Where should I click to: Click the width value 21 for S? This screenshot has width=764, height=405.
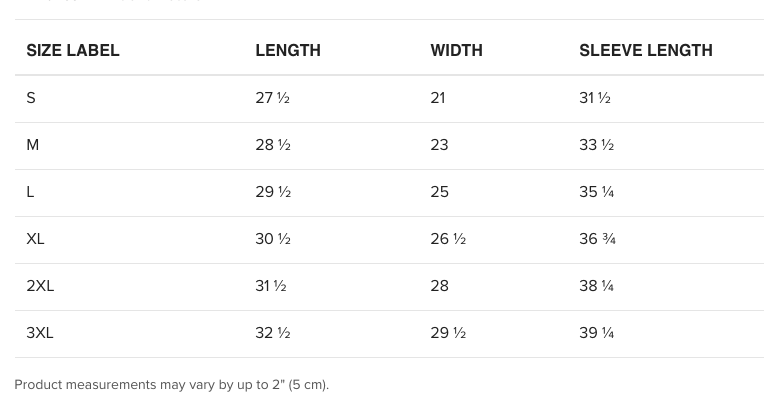pos(438,98)
